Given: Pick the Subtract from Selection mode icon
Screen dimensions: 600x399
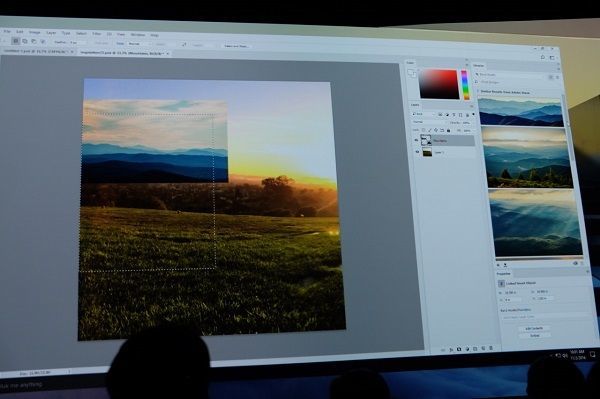Looking at the screenshot, I should 34,41.
